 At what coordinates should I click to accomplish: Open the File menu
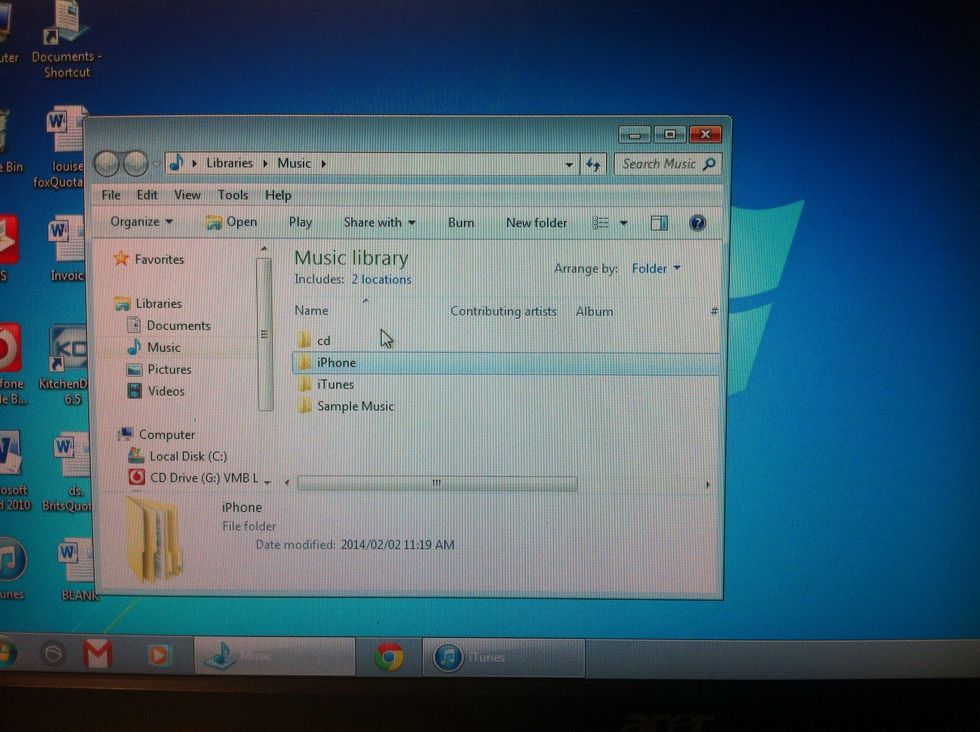point(111,195)
